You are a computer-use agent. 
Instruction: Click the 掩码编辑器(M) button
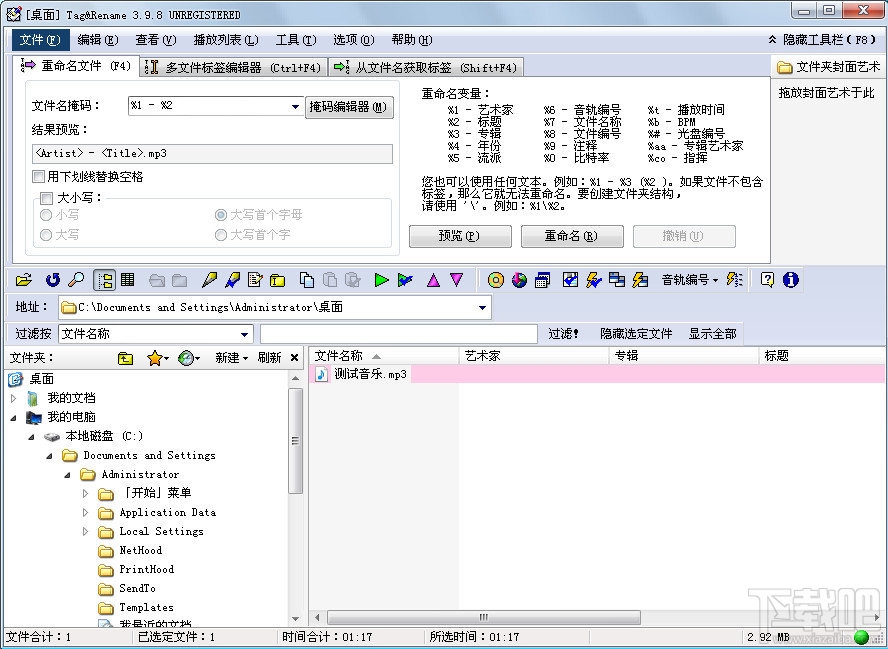tap(349, 107)
